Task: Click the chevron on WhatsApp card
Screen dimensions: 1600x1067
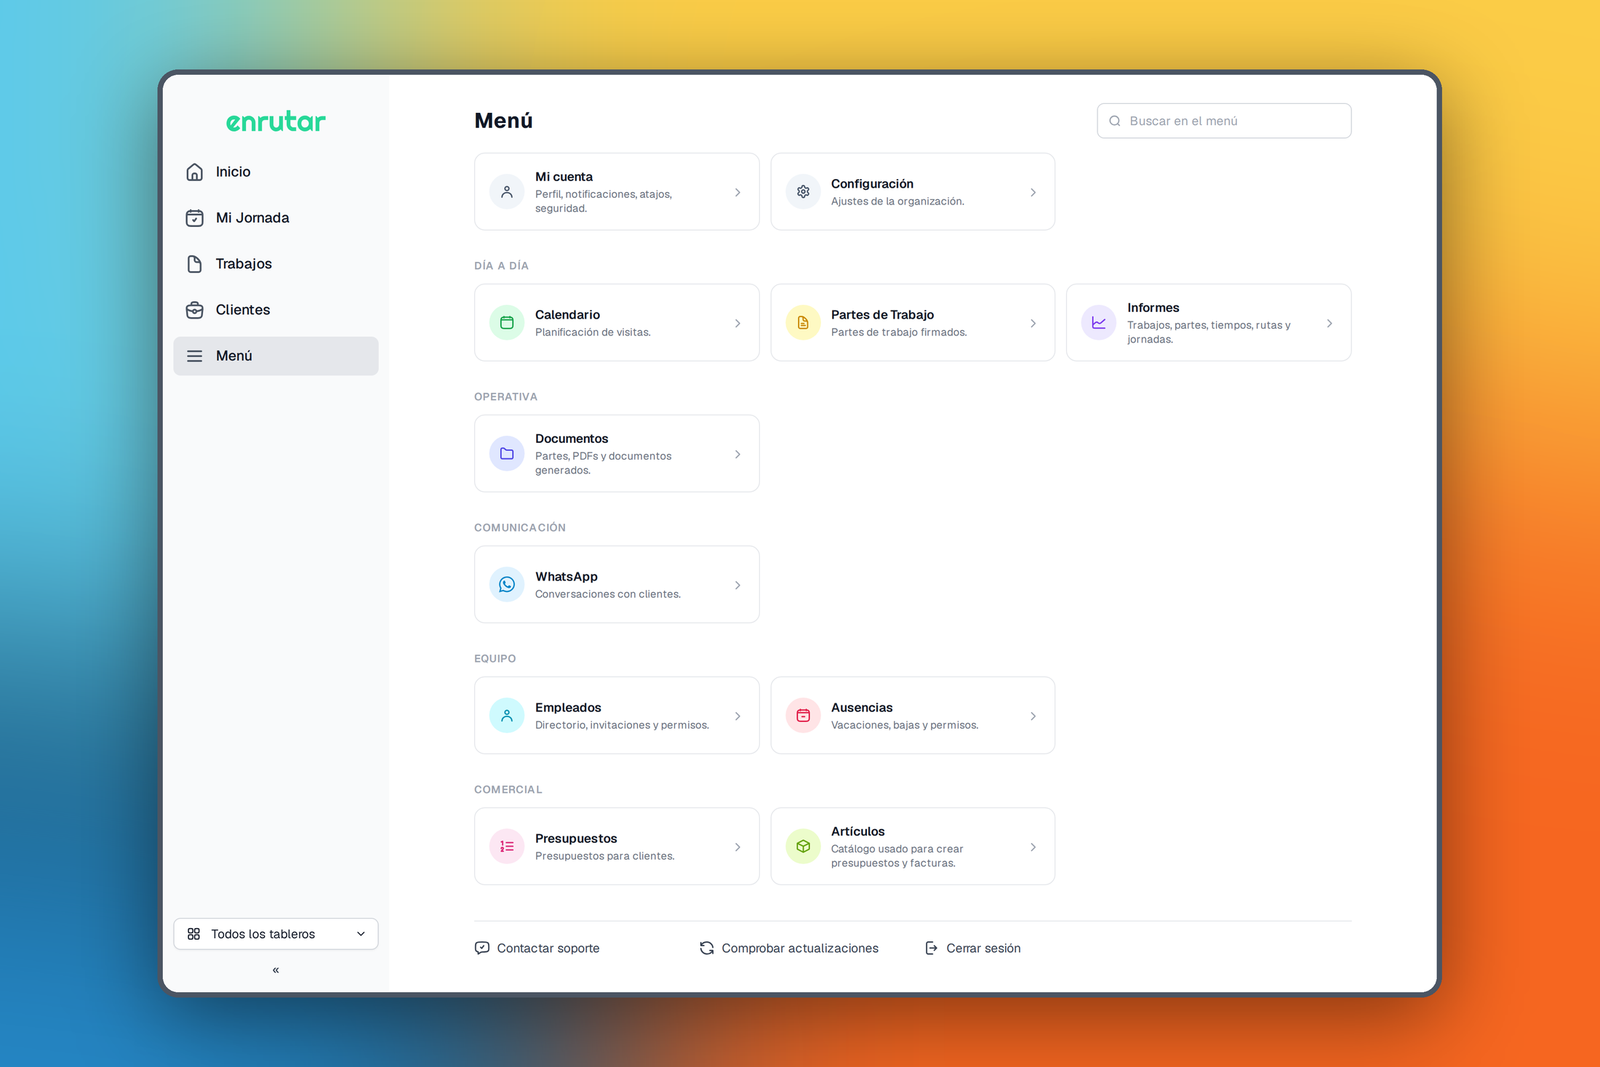Action: click(x=738, y=585)
